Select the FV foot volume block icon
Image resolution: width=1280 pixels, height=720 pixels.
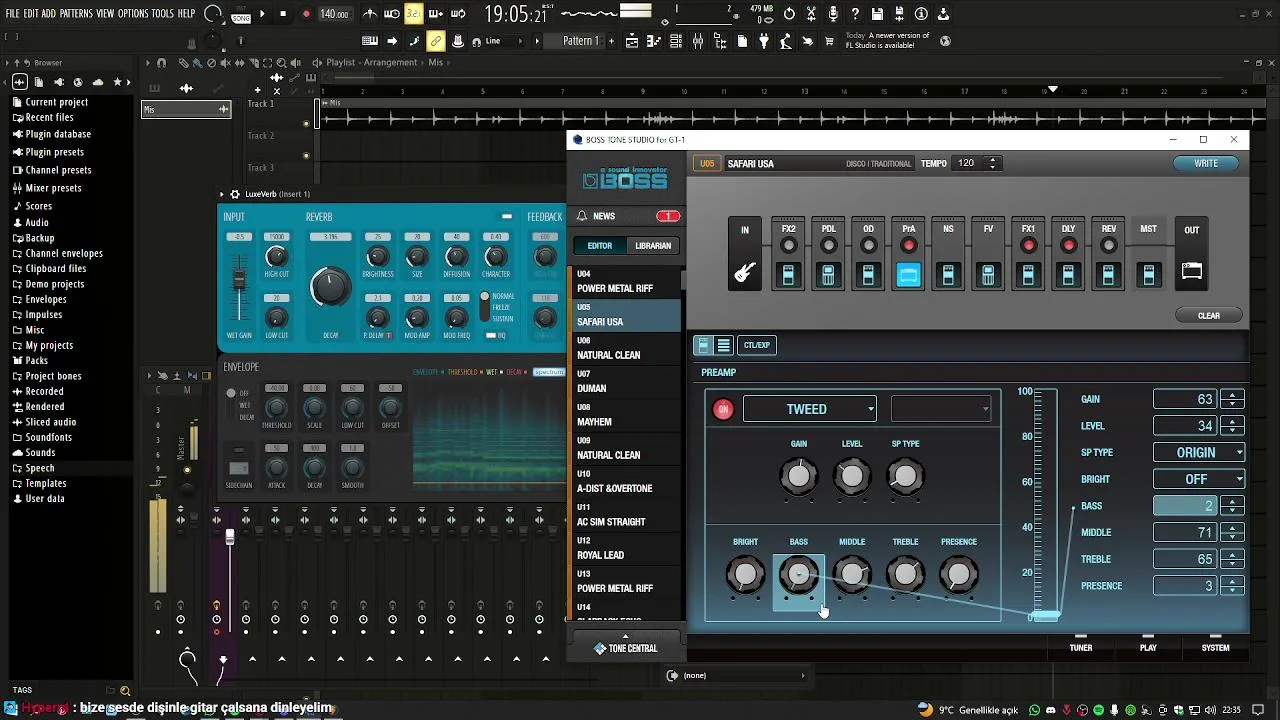point(988,275)
